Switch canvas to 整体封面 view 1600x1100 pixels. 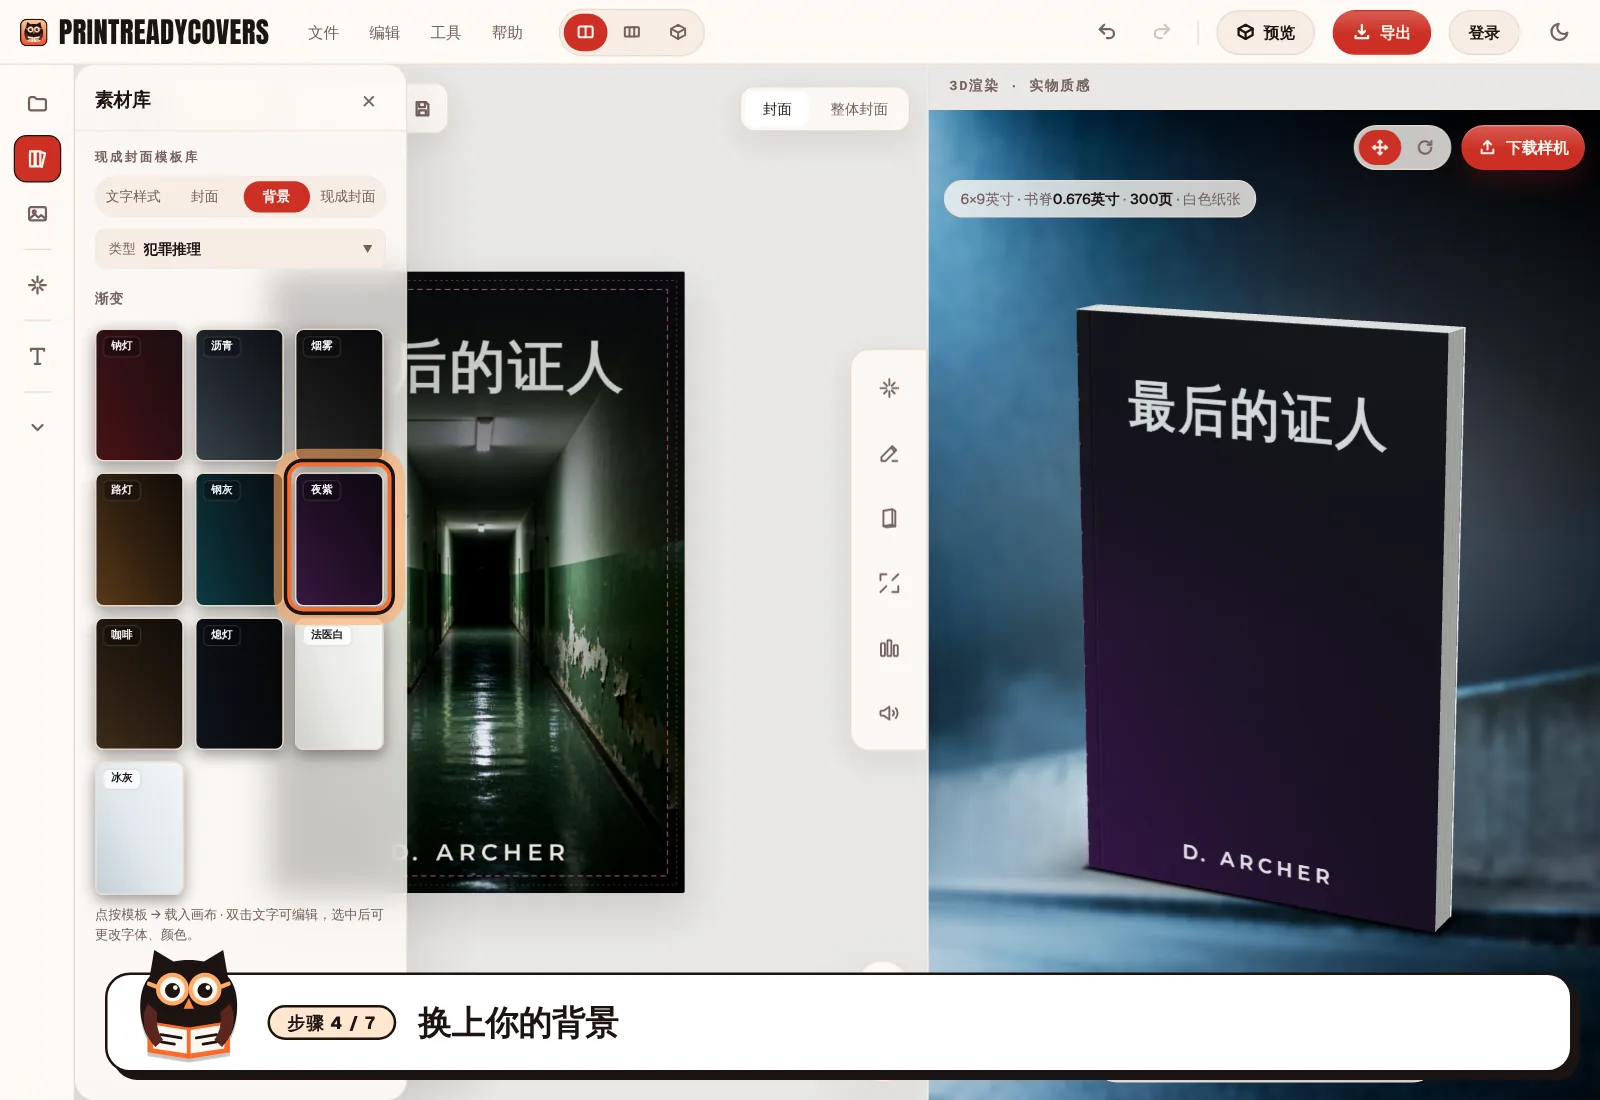click(859, 109)
